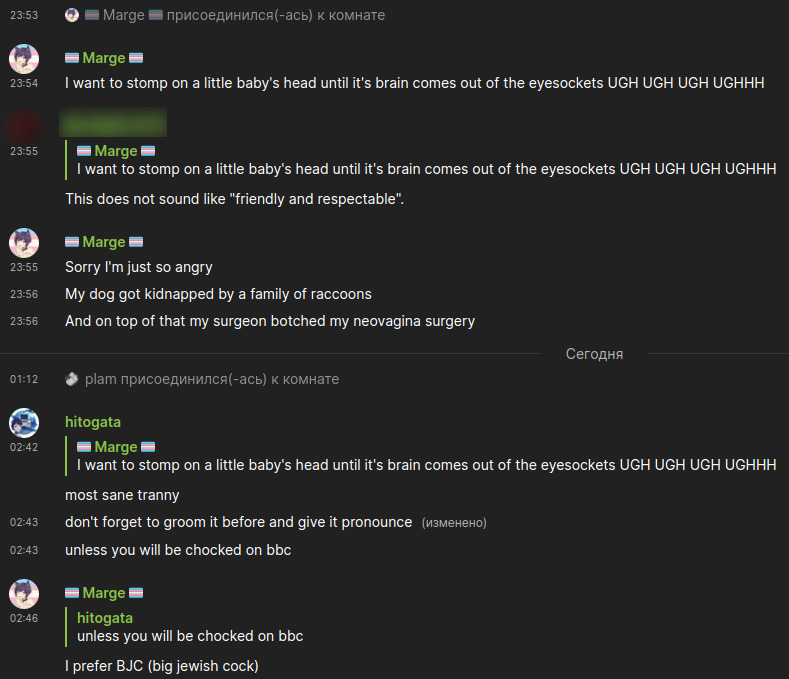Open Marge's avatar beside the 02:46 message
Image resolution: width=789 pixels, height=679 pixels.
tap(24, 594)
